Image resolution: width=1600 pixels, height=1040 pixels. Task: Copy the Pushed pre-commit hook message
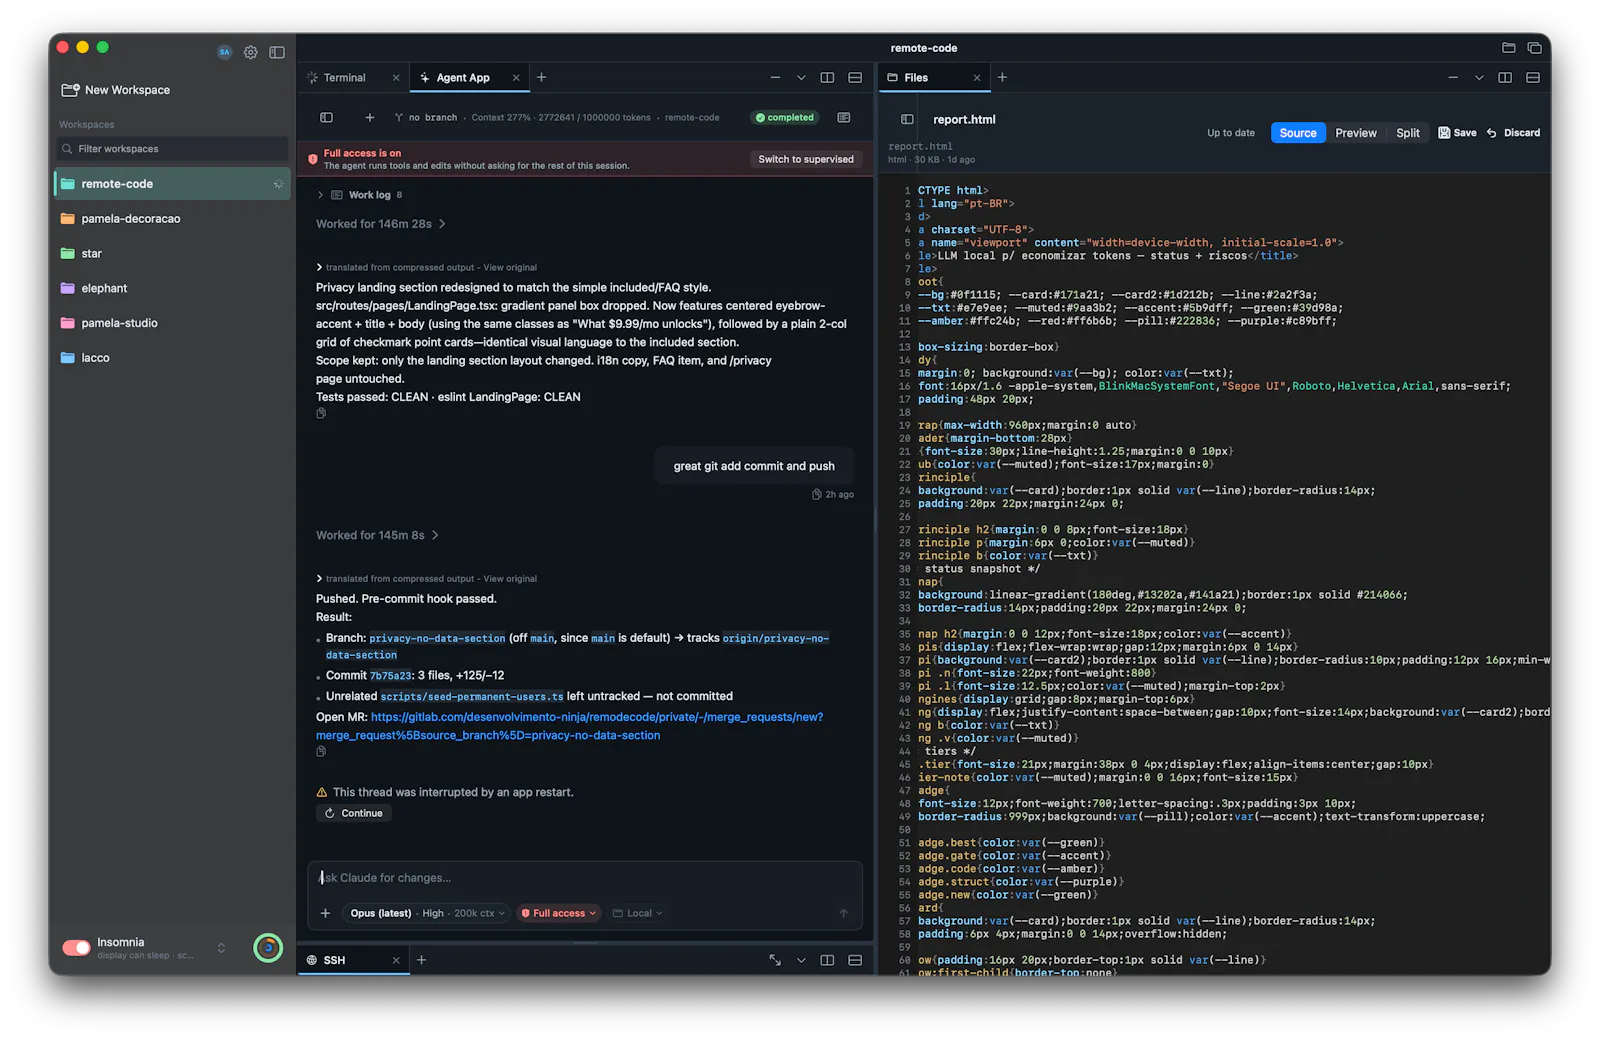(x=321, y=751)
